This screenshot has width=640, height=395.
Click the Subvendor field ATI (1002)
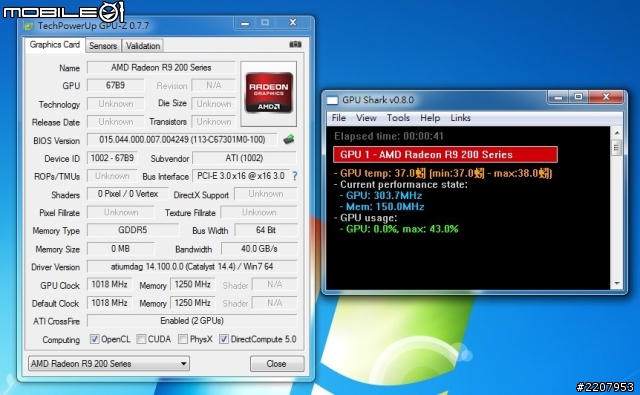click(x=244, y=158)
